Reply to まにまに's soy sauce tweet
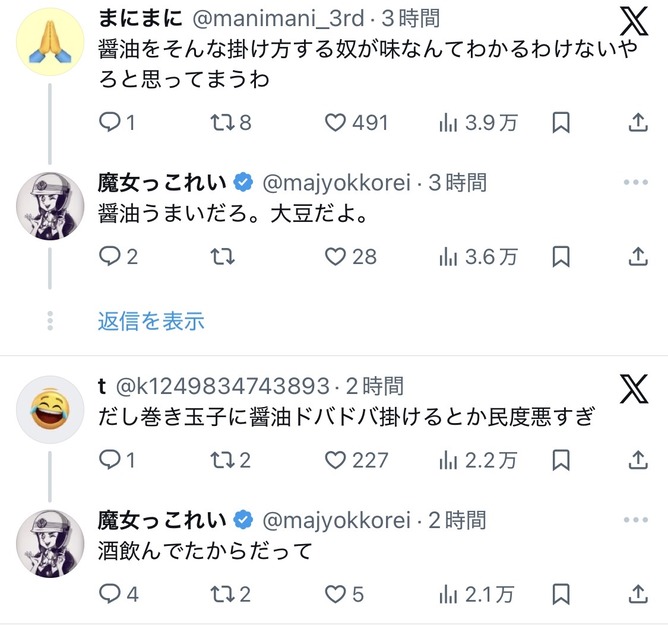The image size is (668, 626). [110, 122]
